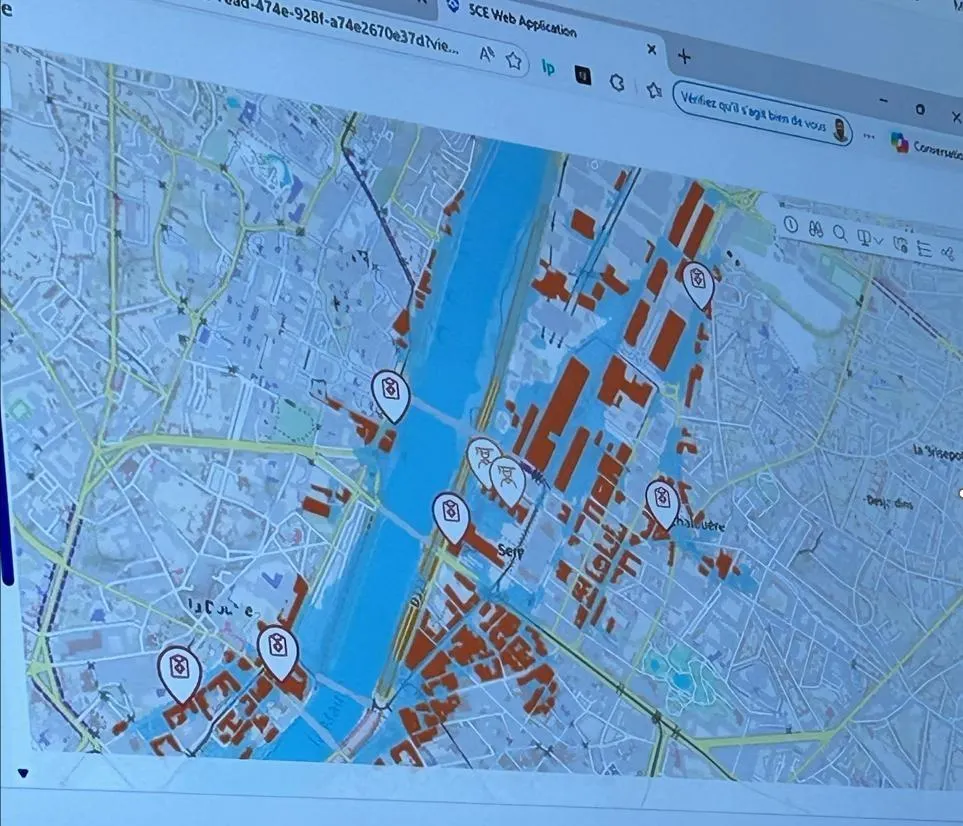
Task: Select the map pin next to the Seip label
Action: [x=451, y=514]
